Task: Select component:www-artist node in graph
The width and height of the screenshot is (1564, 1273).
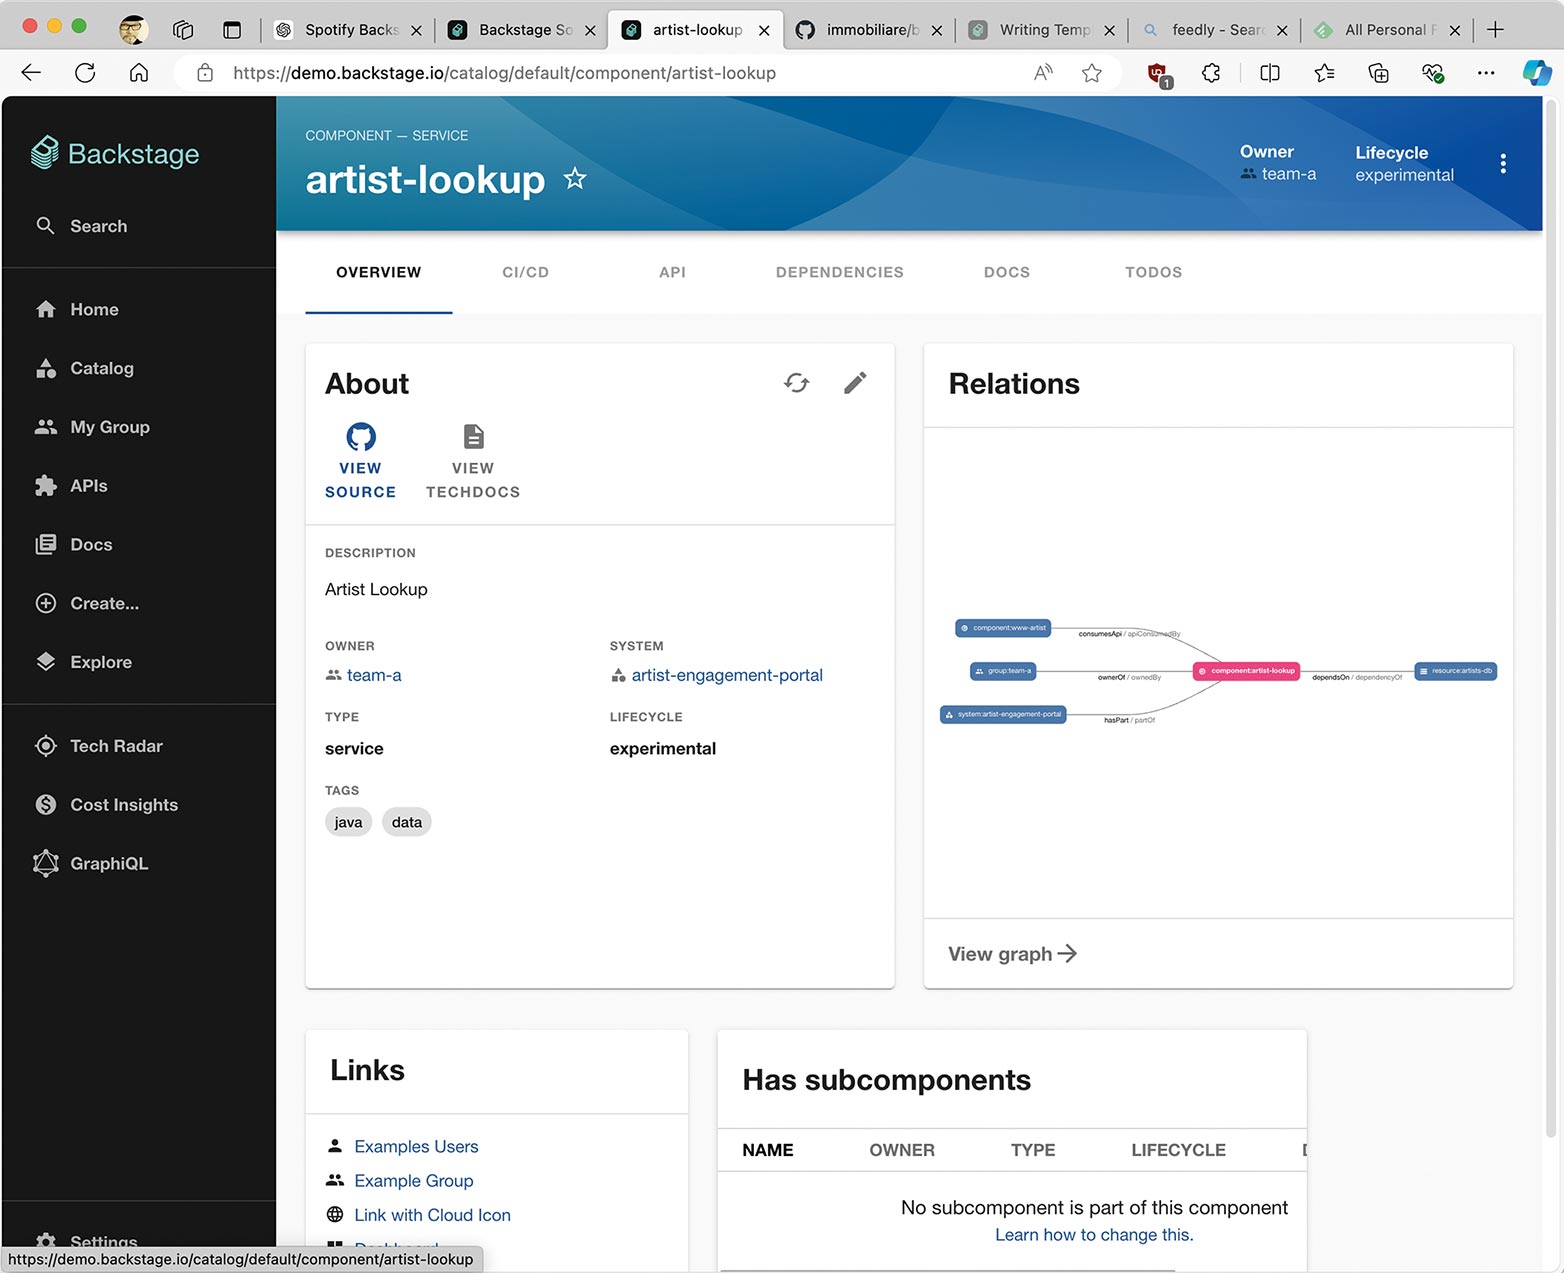Action: click(x=1003, y=628)
